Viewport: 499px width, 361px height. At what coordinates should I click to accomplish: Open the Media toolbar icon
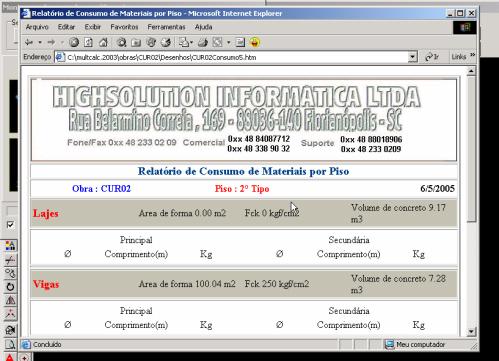[151, 42]
